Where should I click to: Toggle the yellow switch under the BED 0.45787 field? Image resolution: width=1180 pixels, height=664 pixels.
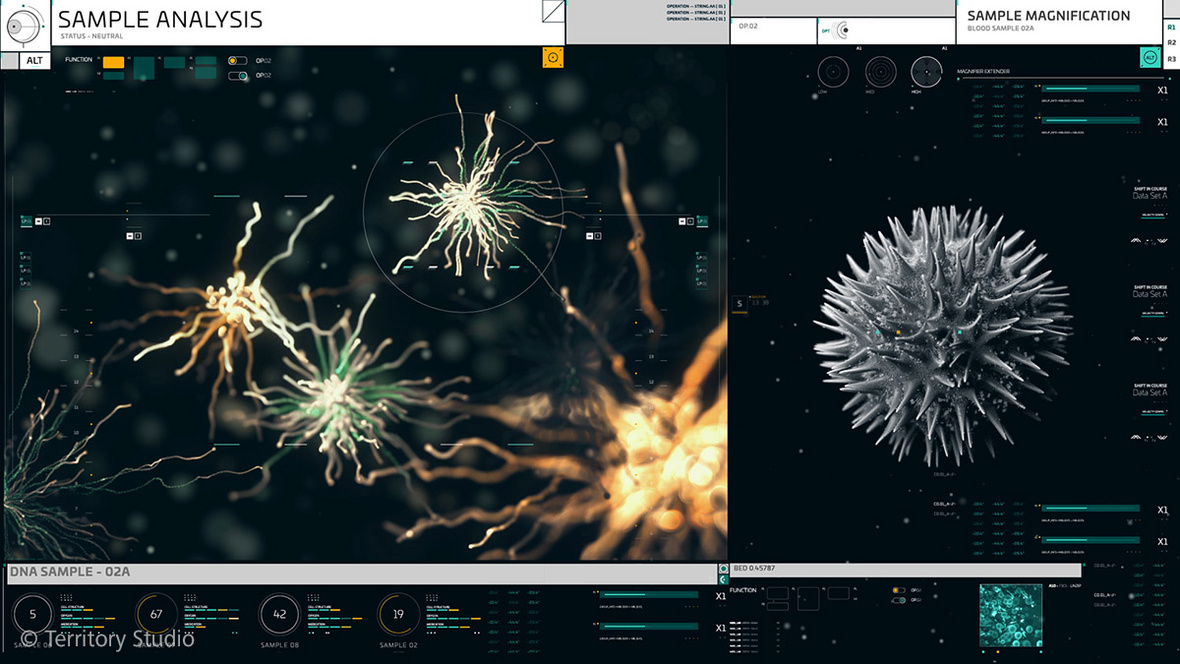pyautogui.click(x=899, y=590)
